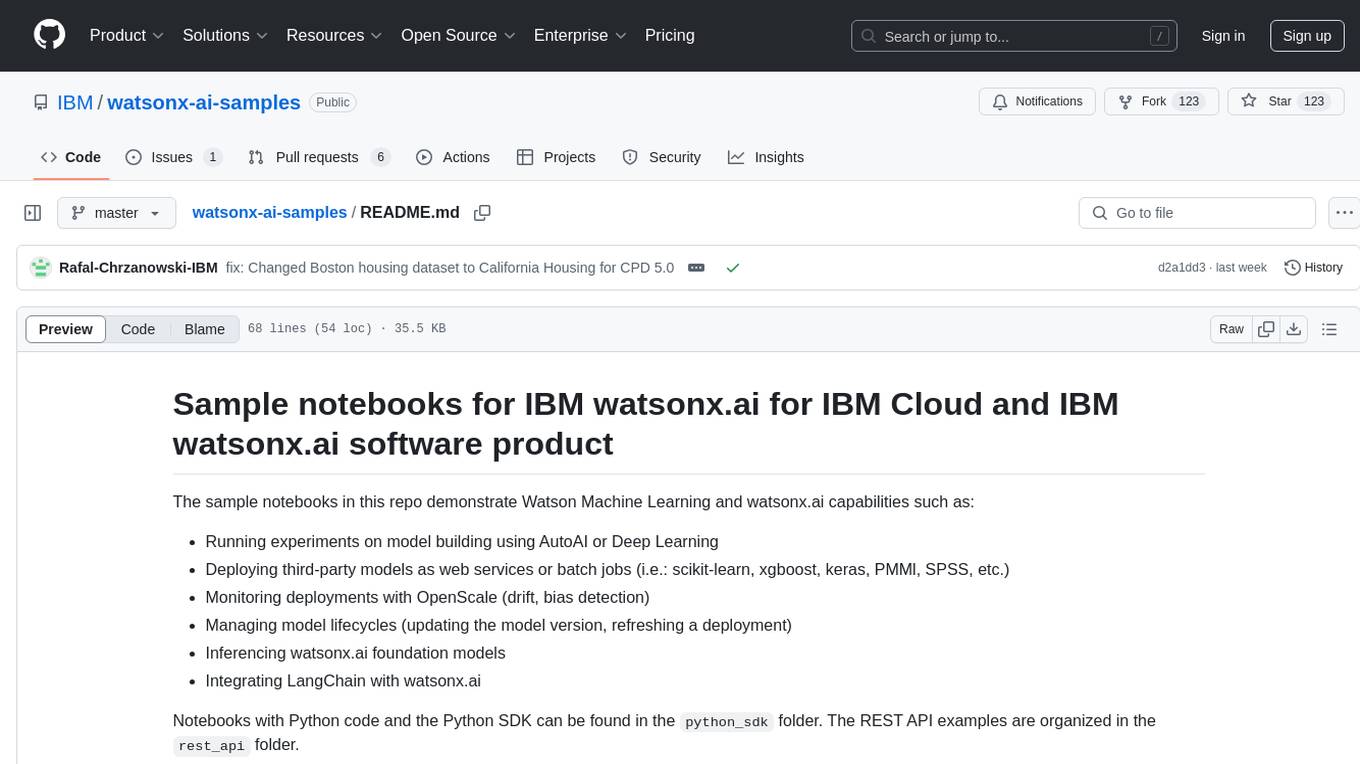Open the Projects tab

tap(556, 157)
